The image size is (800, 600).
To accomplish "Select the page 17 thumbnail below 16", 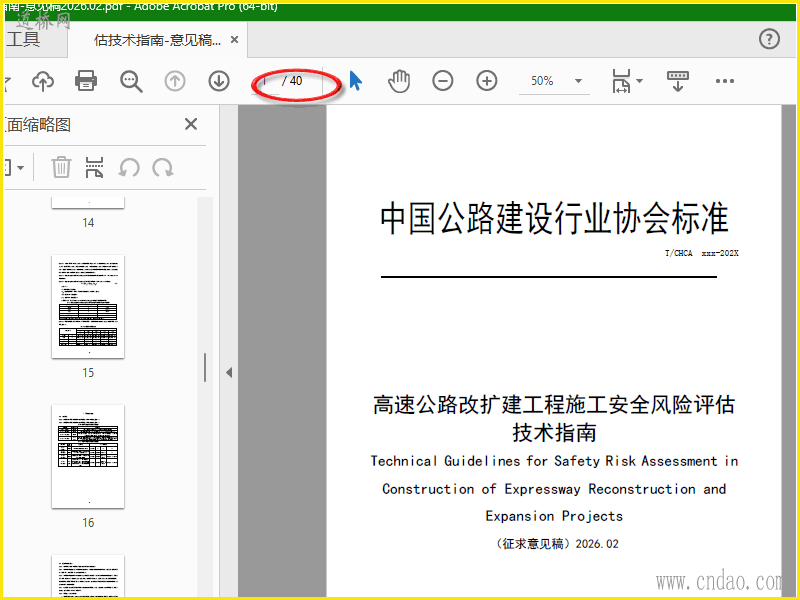I will pyautogui.click(x=88, y=576).
